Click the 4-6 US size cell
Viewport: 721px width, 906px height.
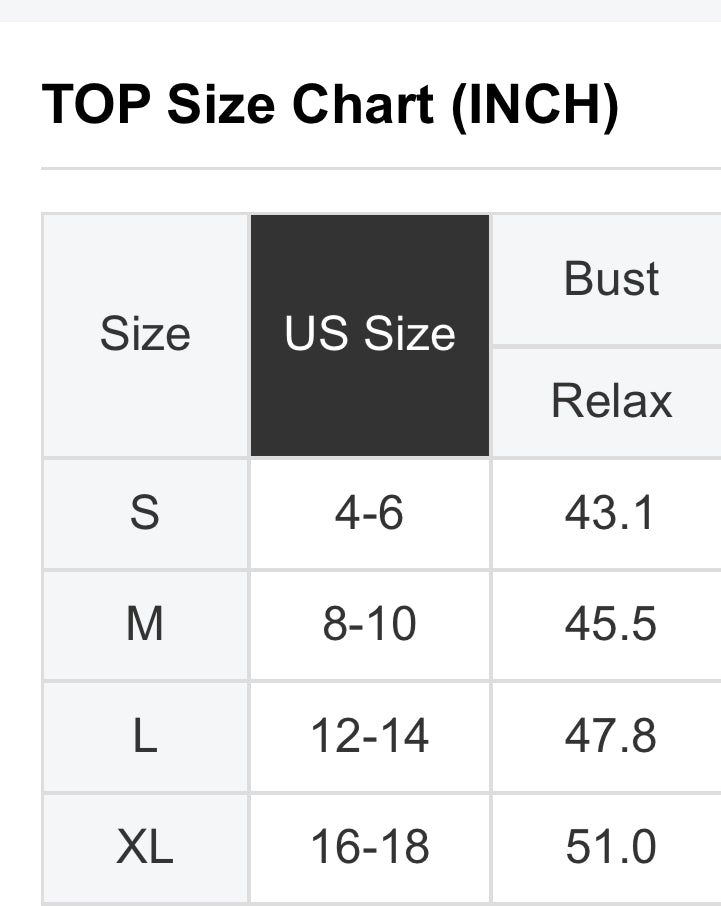pos(370,513)
